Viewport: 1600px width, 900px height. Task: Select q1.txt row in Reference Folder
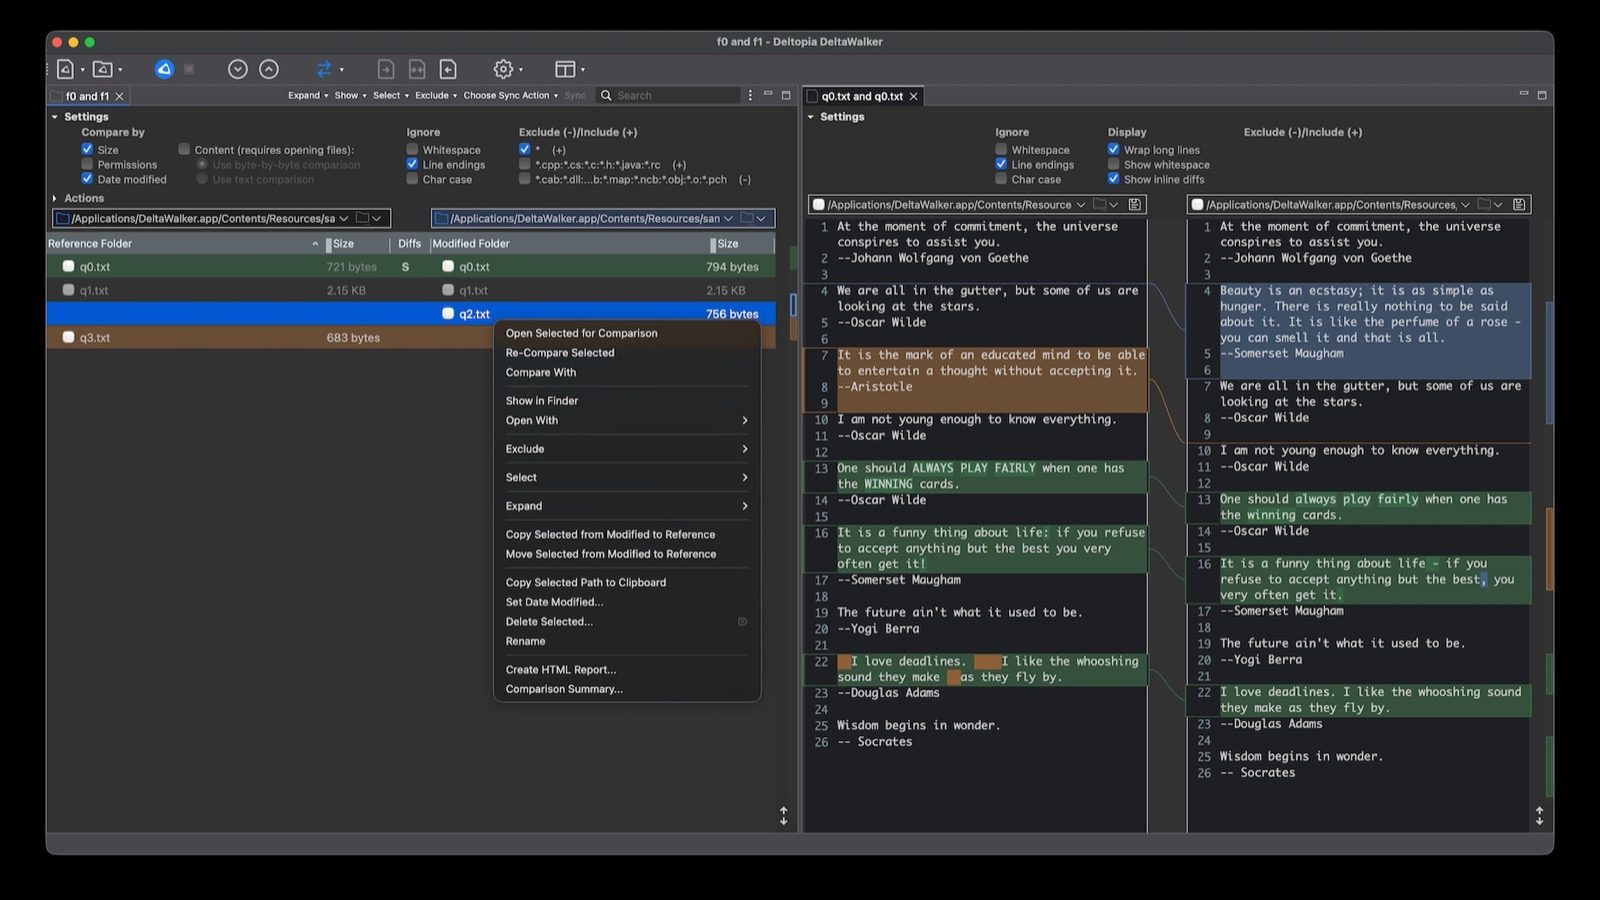coord(218,290)
